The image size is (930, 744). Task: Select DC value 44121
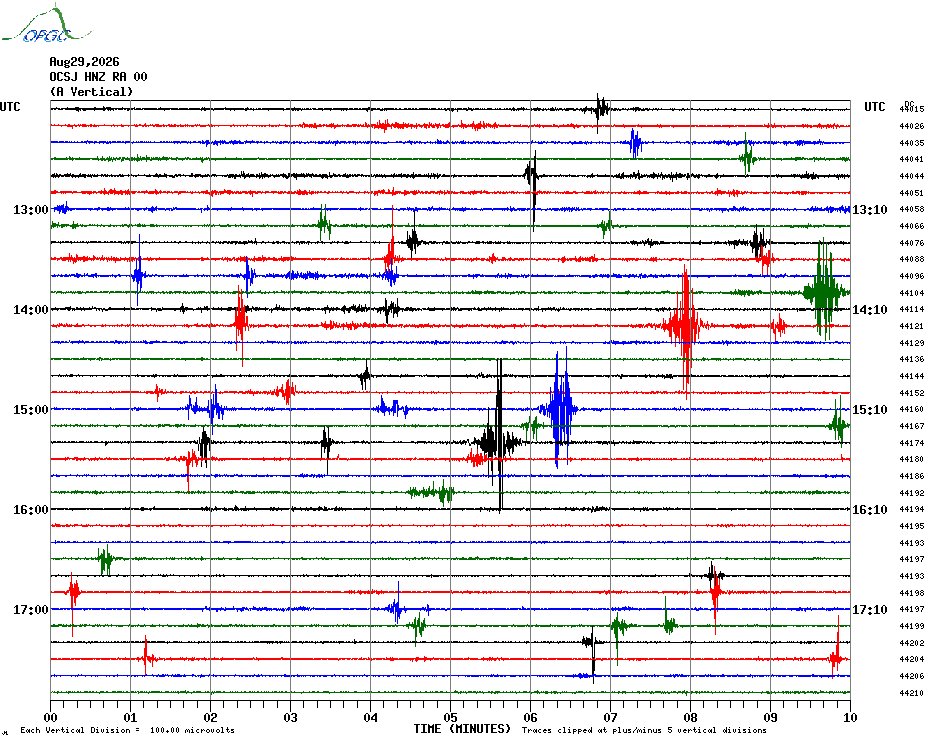(x=912, y=326)
